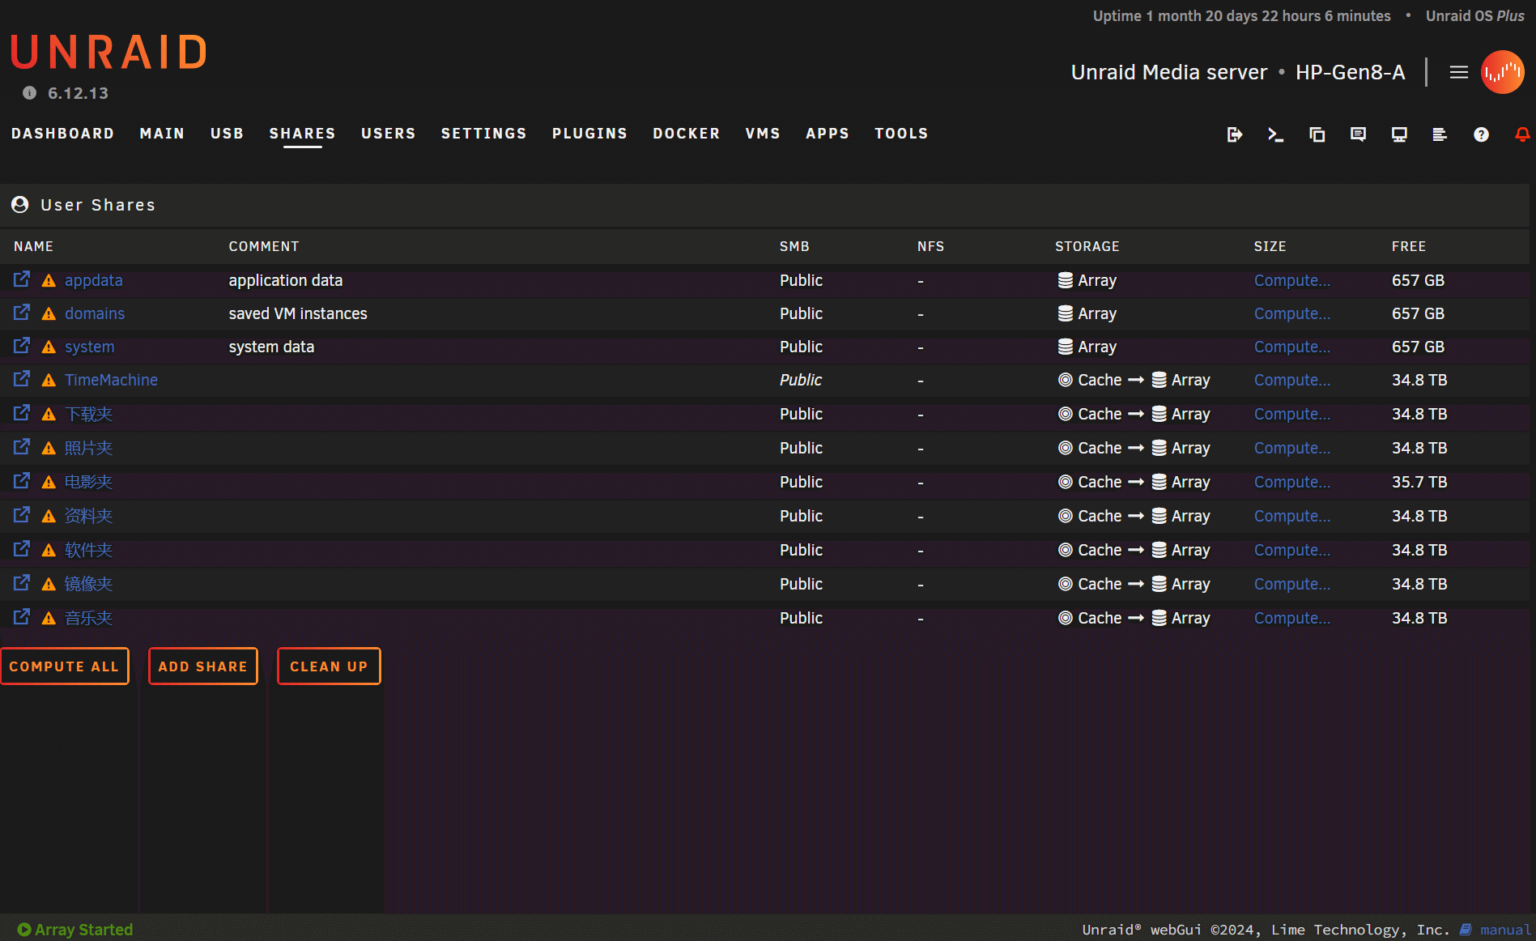The width and height of the screenshot is (1536, 941).
Task: Open the hamburger dropdown menu near the server name
Action: [1459, 72]
